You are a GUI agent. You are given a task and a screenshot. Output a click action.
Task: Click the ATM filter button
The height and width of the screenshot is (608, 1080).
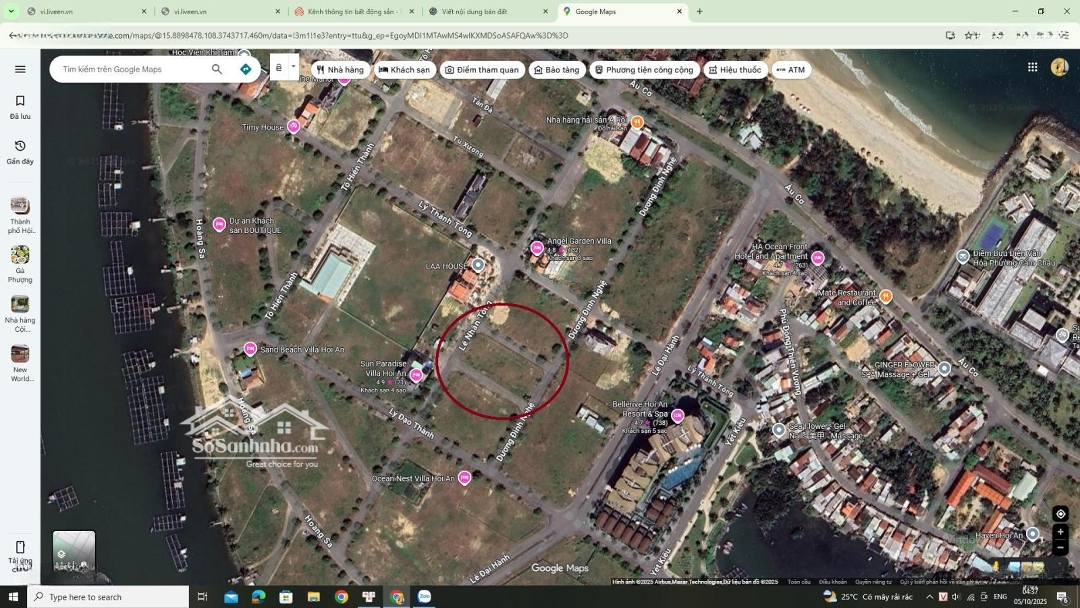click(x=790, y=70)
